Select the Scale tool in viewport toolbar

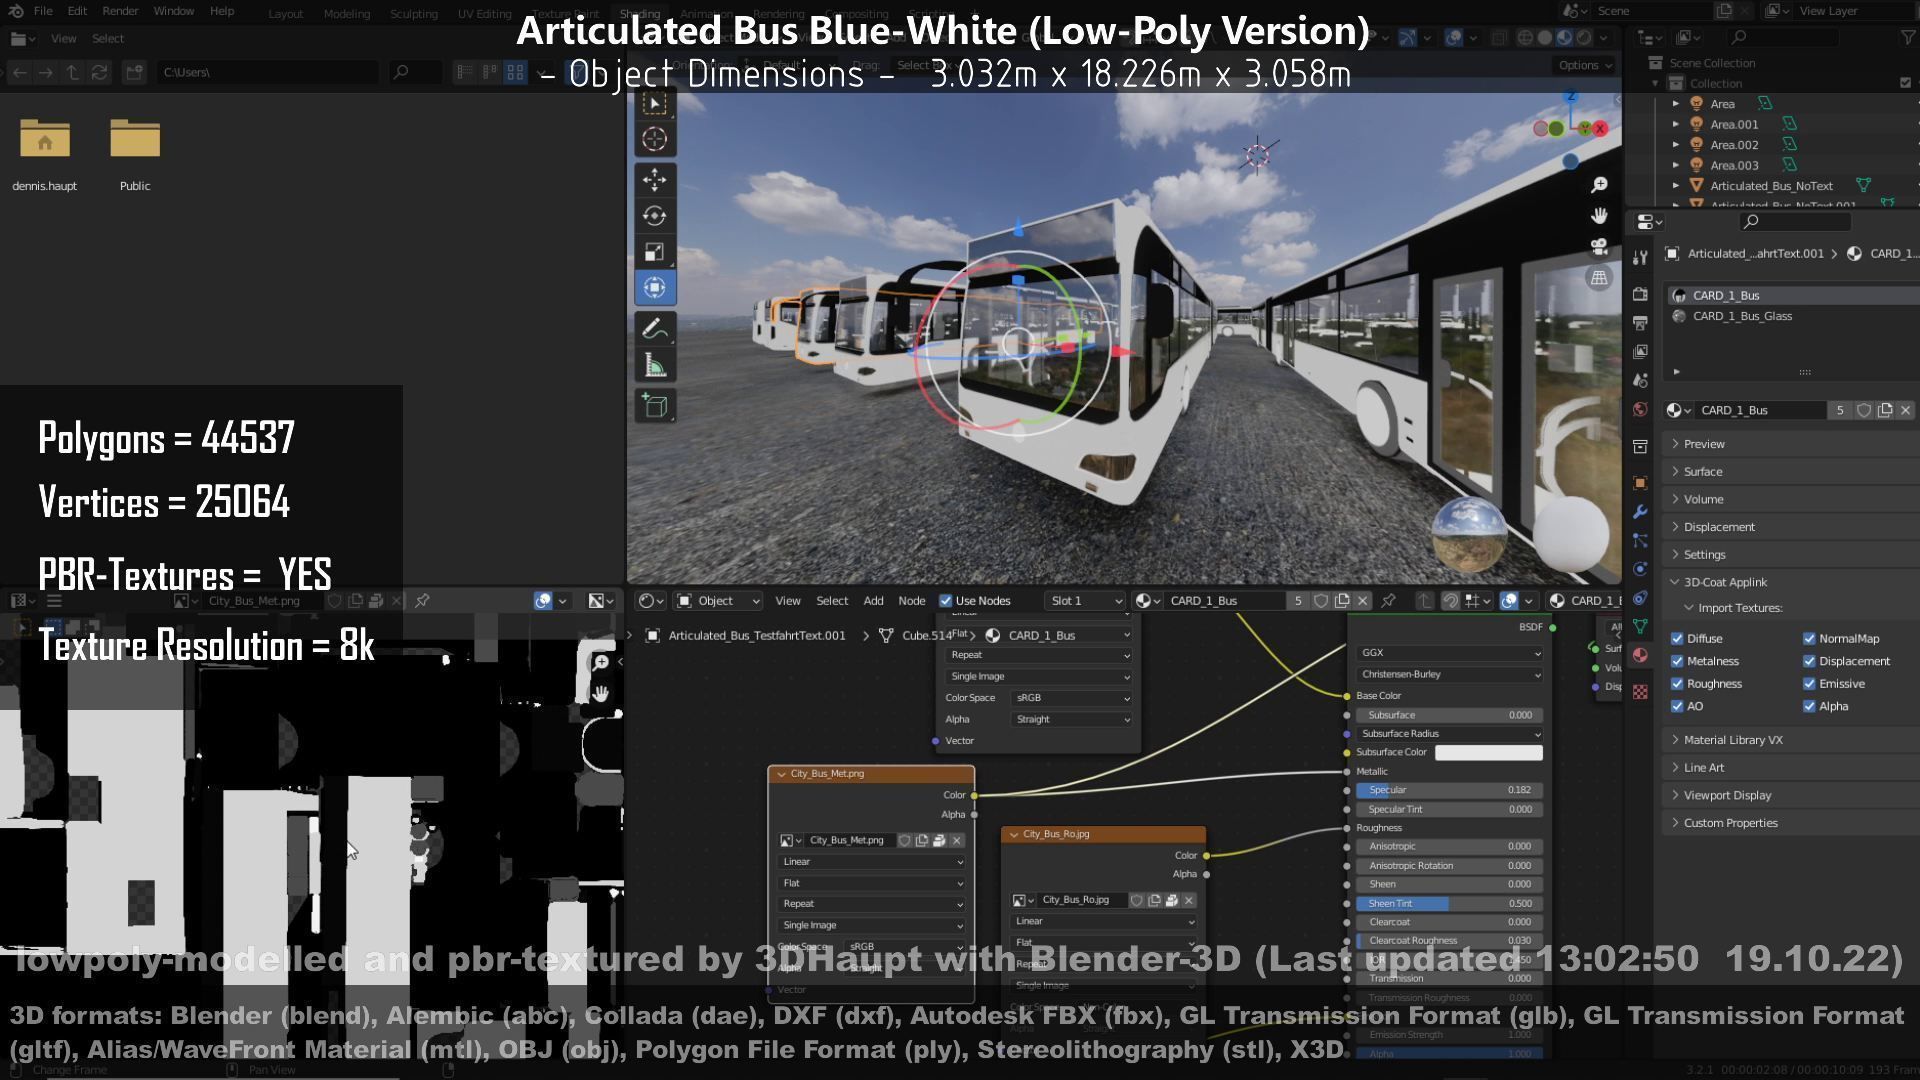655,252
